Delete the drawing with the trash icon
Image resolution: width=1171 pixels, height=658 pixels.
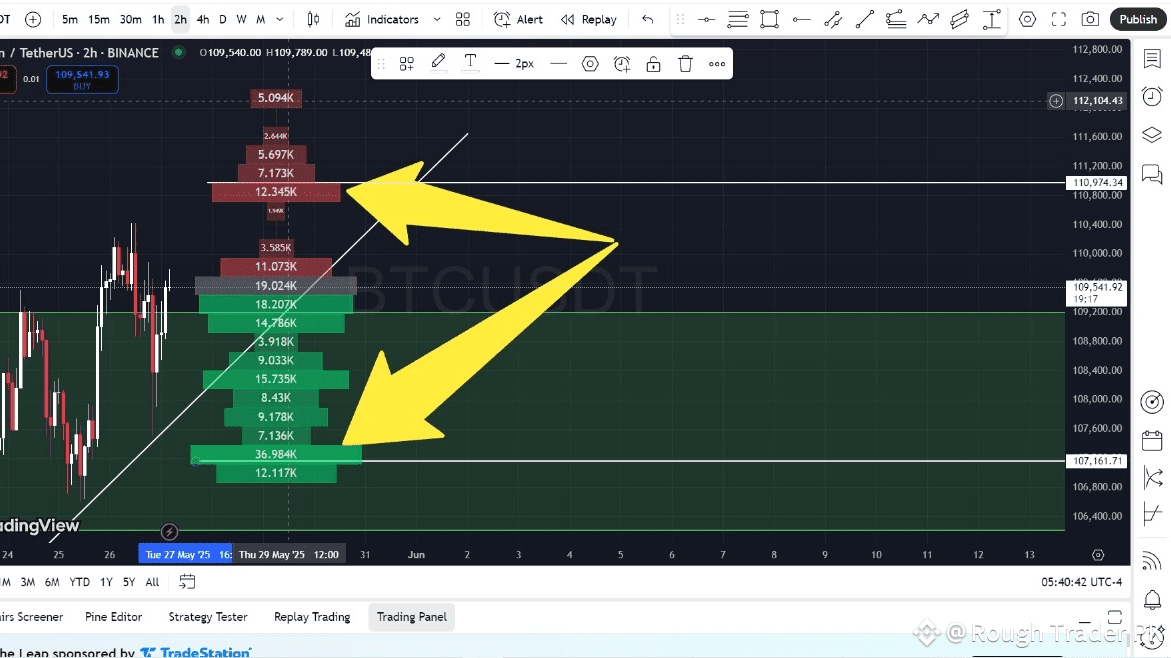685,62
